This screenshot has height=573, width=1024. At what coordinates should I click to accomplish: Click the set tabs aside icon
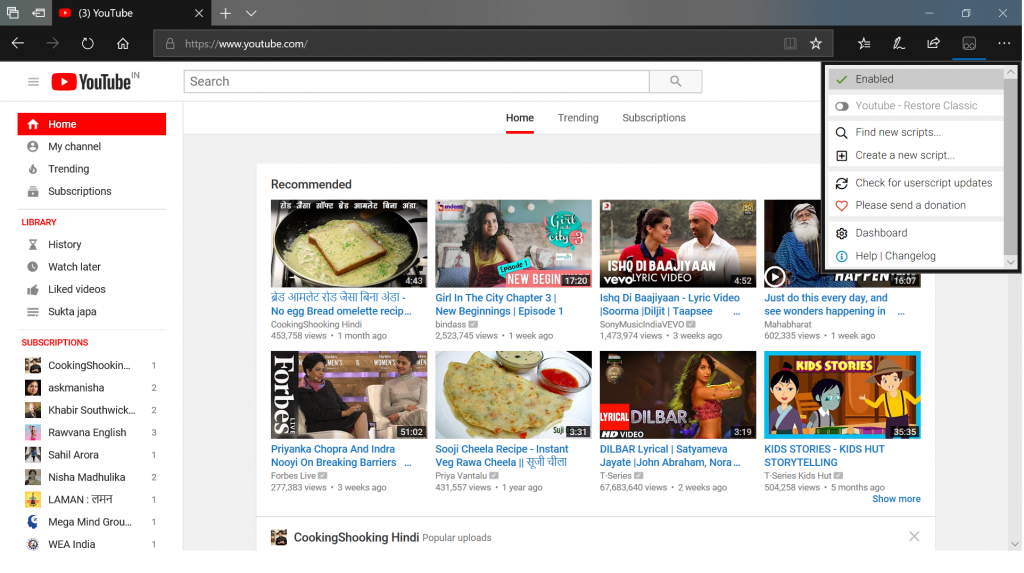click(39, 13)
